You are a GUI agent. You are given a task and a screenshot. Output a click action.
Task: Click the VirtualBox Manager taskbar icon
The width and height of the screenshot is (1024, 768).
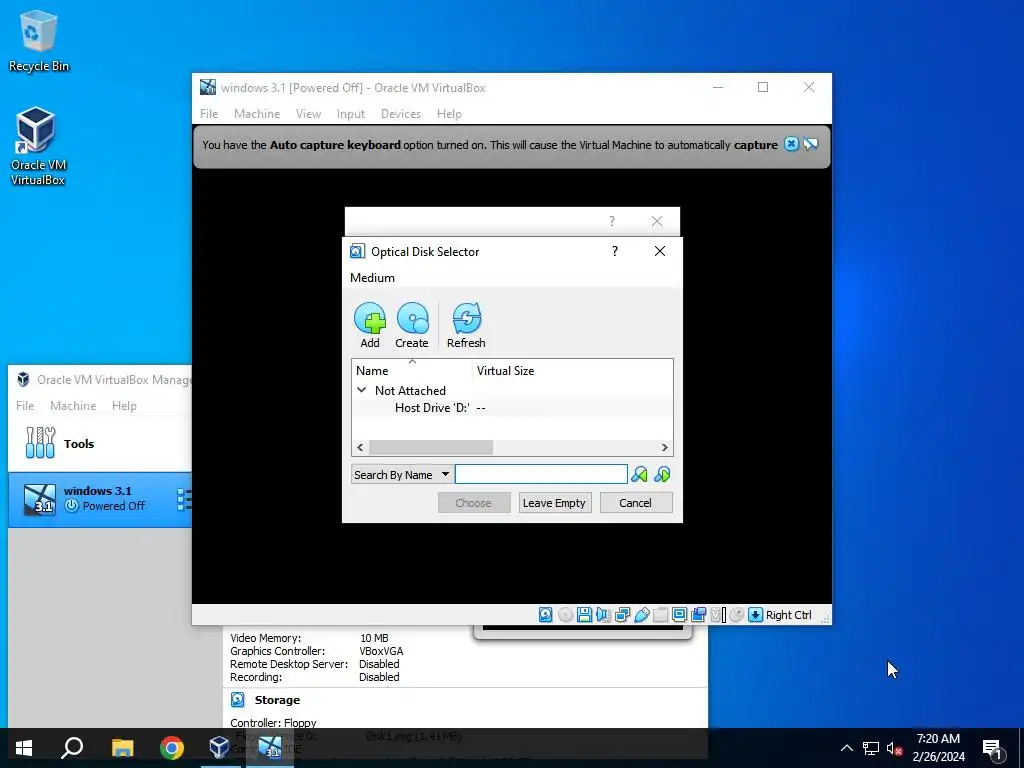pyautogui.click(x=219, y=748)
